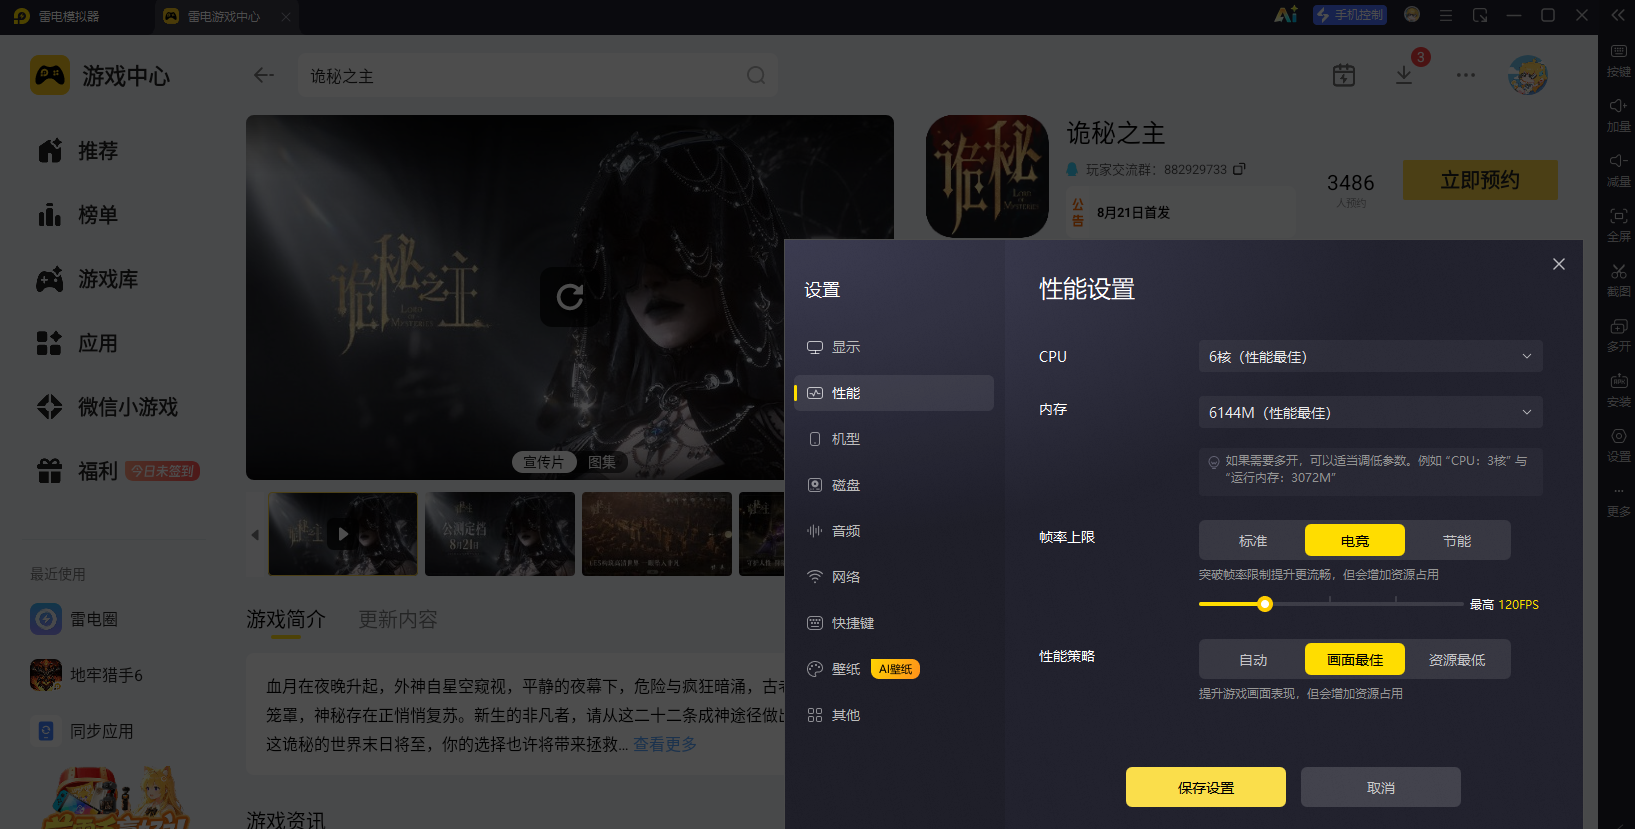Copy the player group number 882929733
The height and width of the screenshot is (829, 1635).
coord(1239,169)
